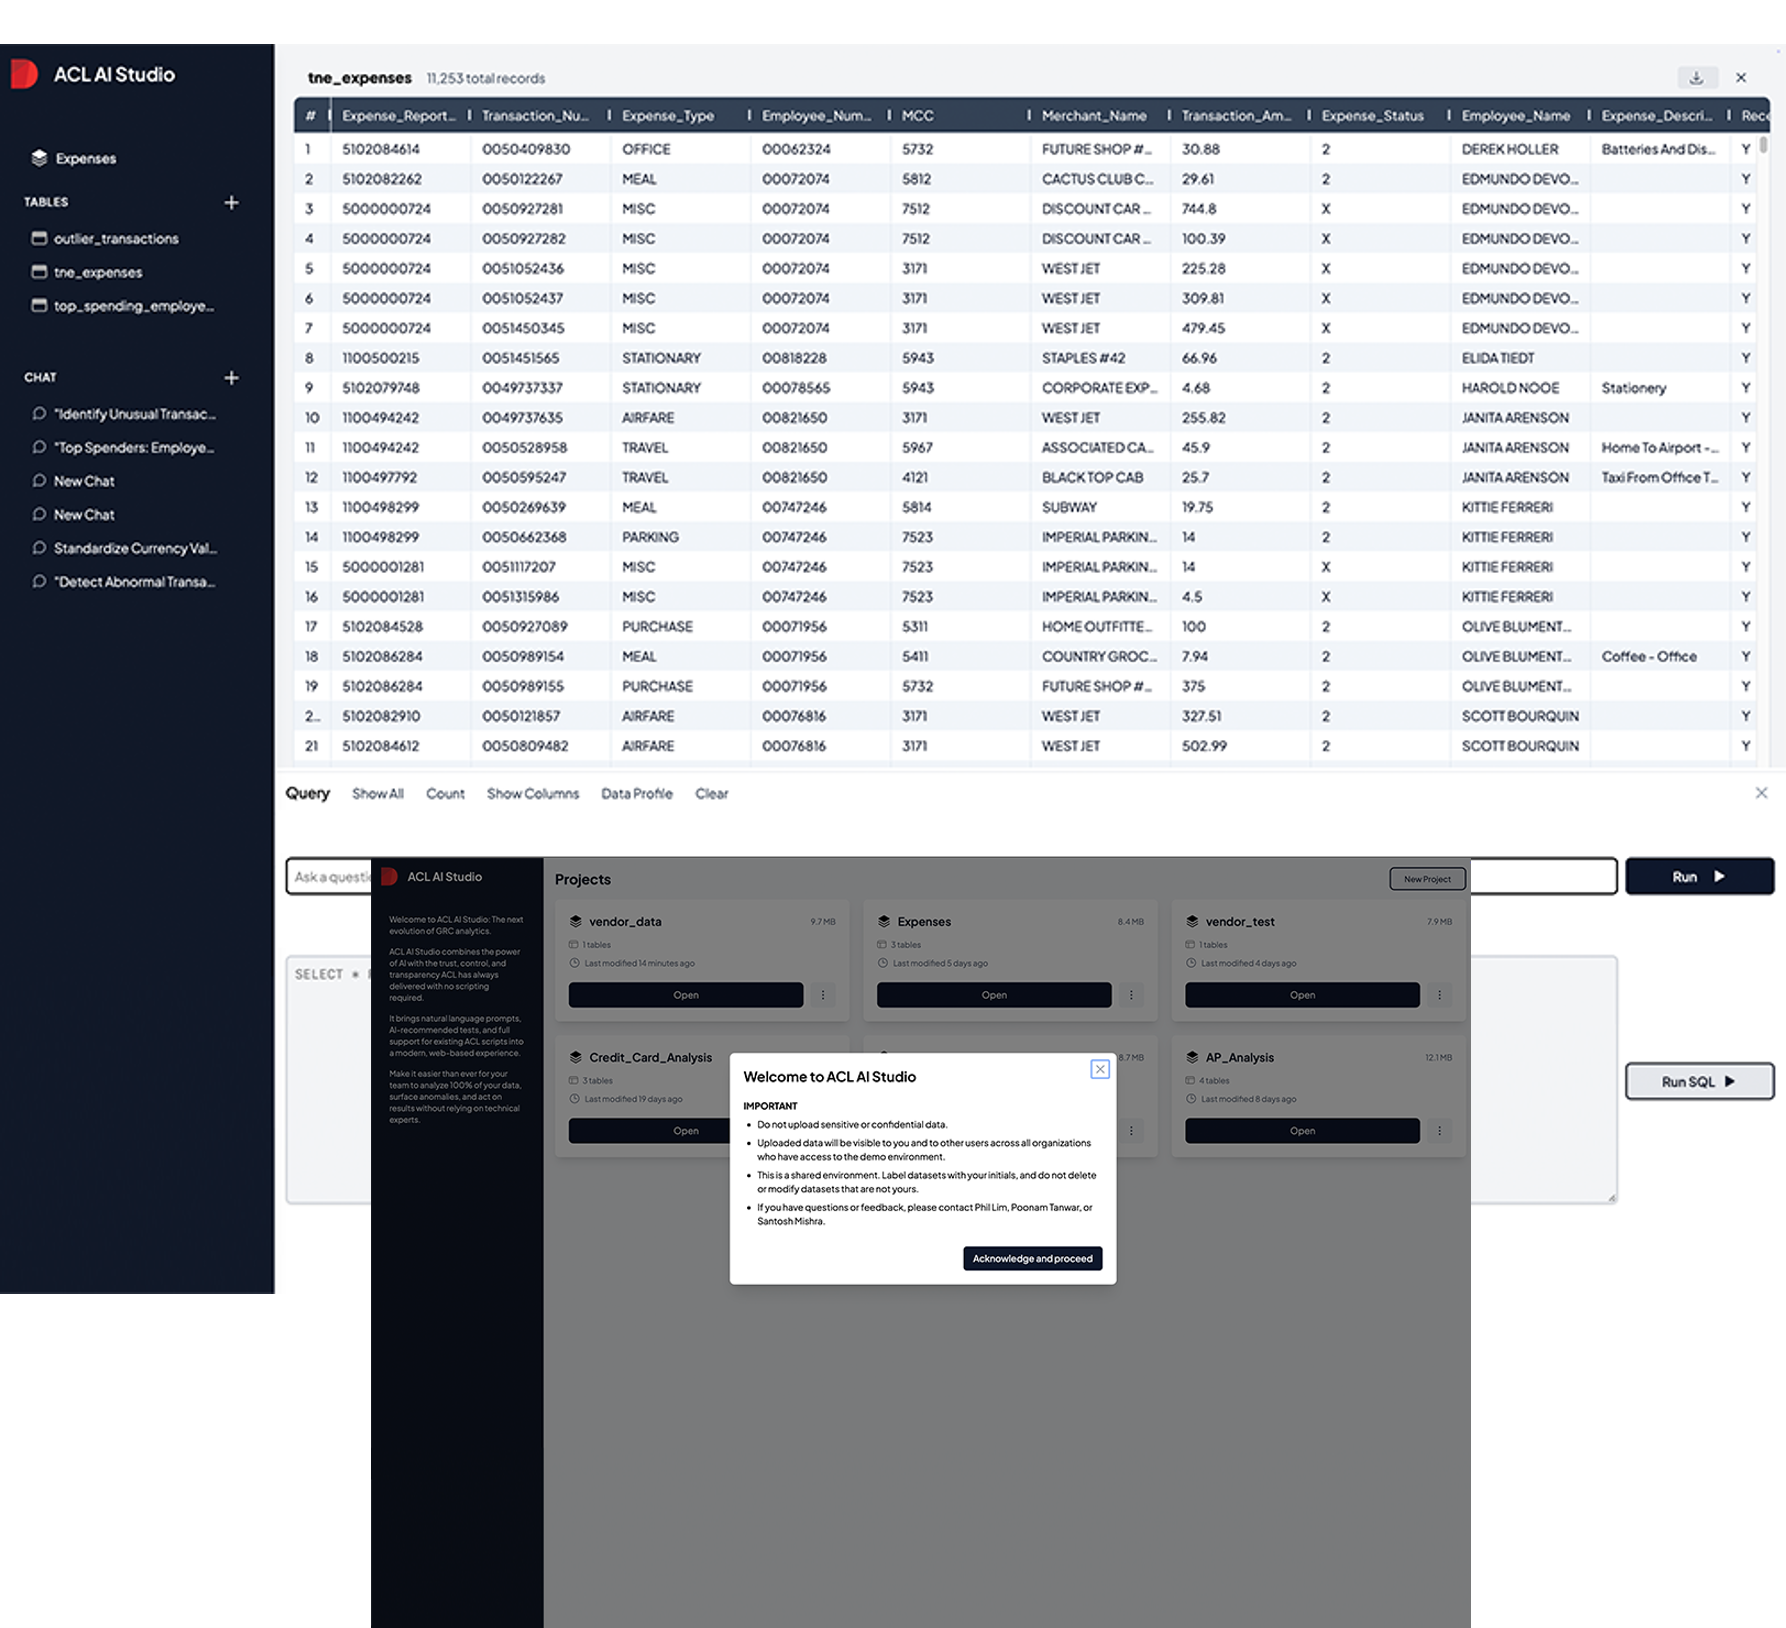This screenshot has width=1786, height=1628.
Task: Click the ACL AI Studio red logo
Action: tap(24, 74)
